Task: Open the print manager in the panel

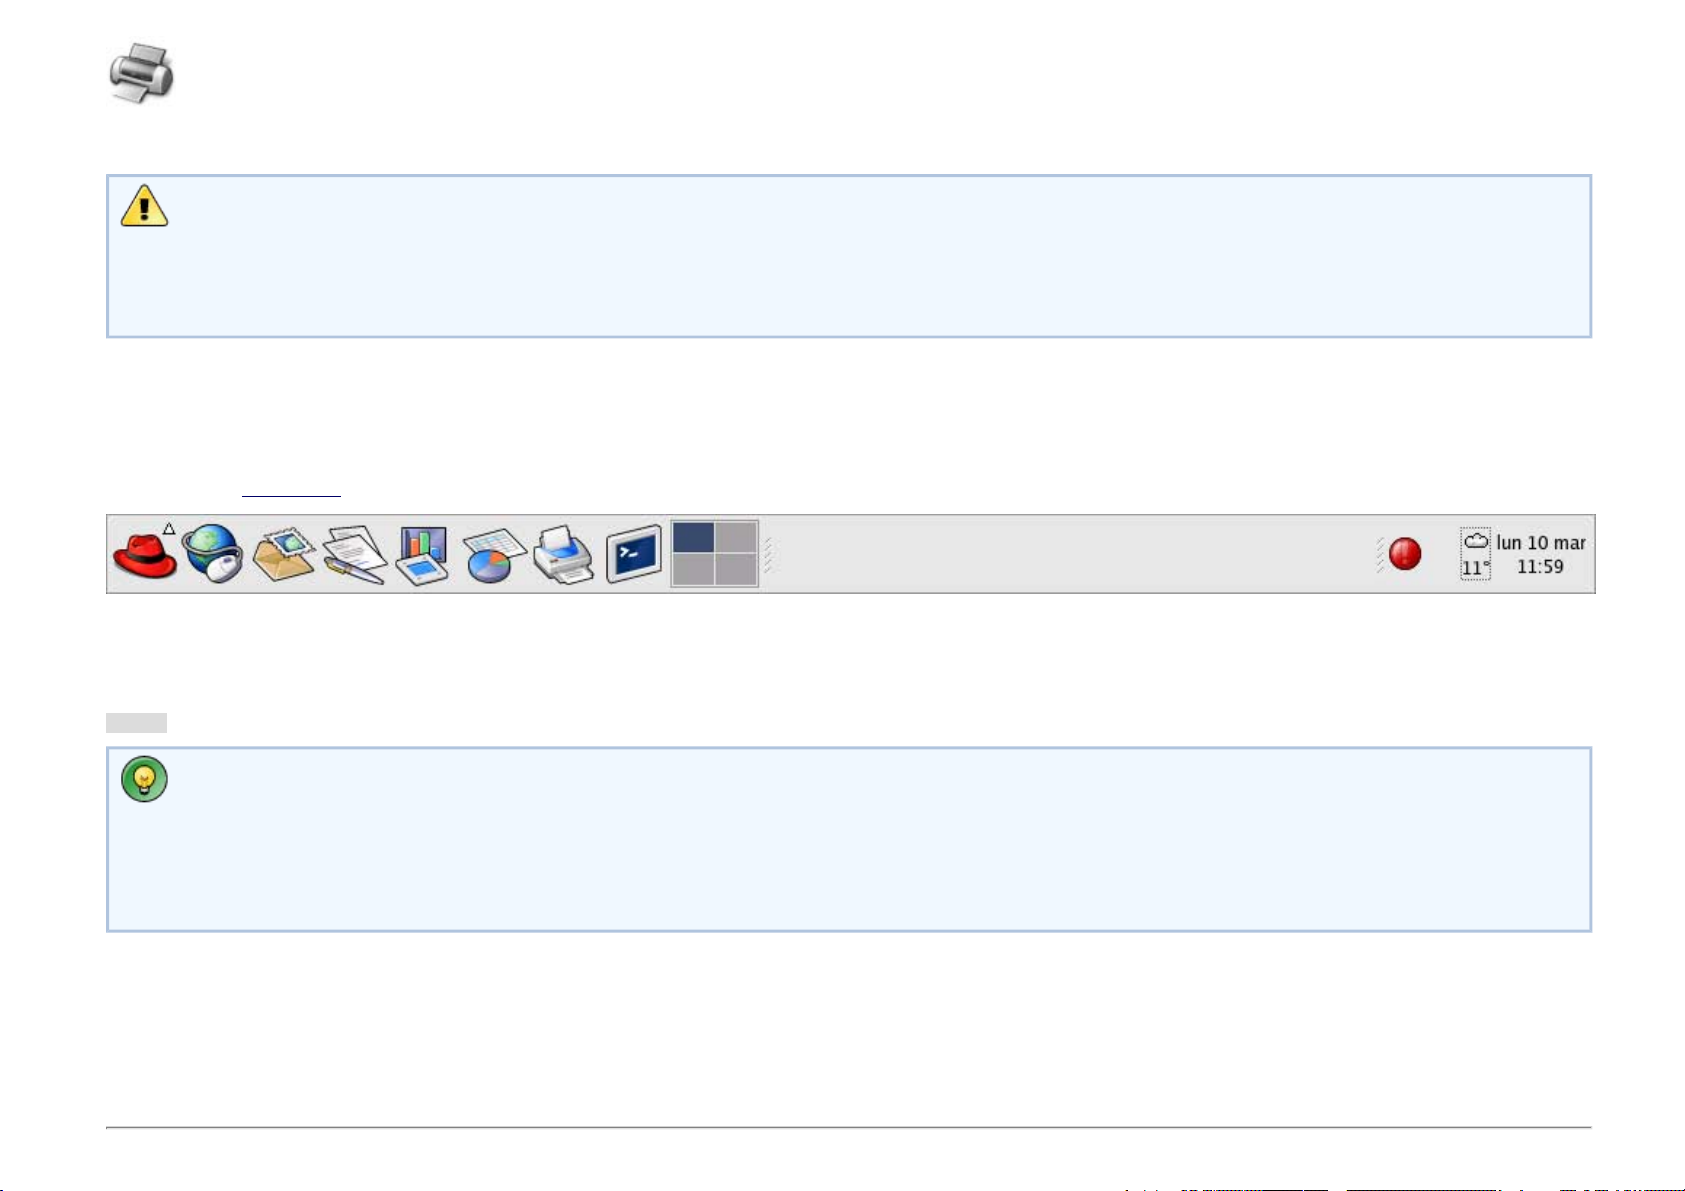Action: click(564, 555)
